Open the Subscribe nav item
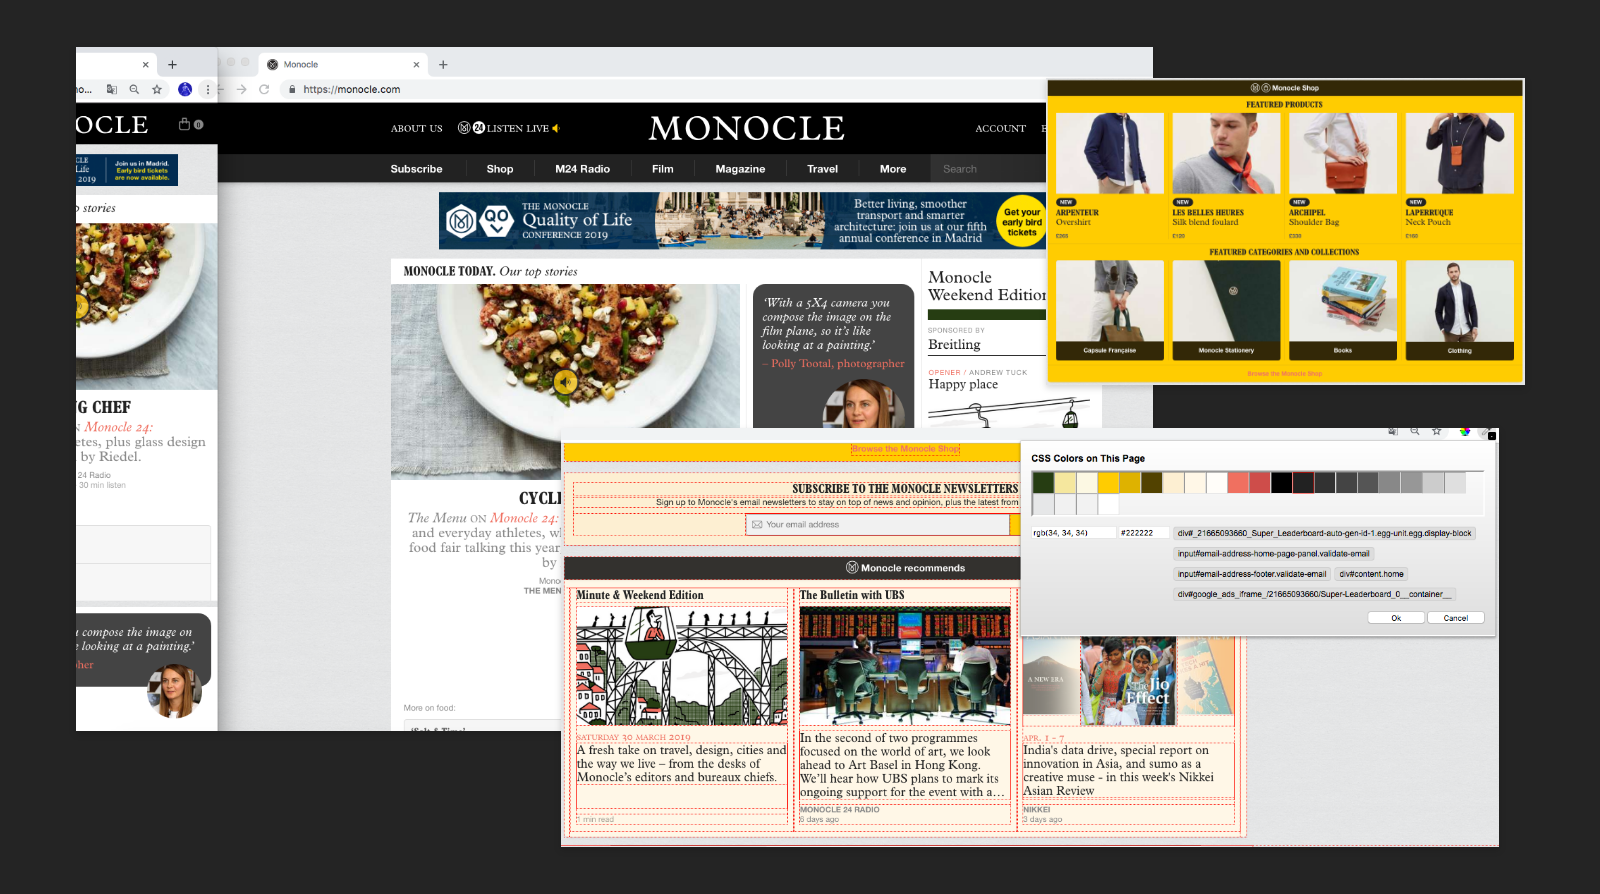Viewport: 1600px width, 894px height. click(x=416, y=169)
